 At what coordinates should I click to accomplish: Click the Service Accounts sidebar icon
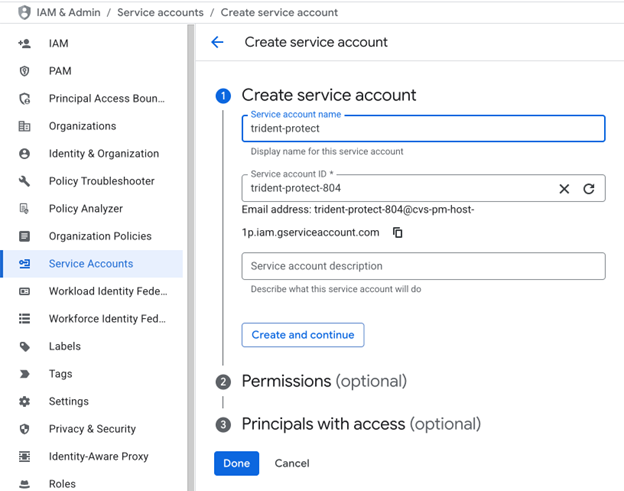tap(24, 264)
